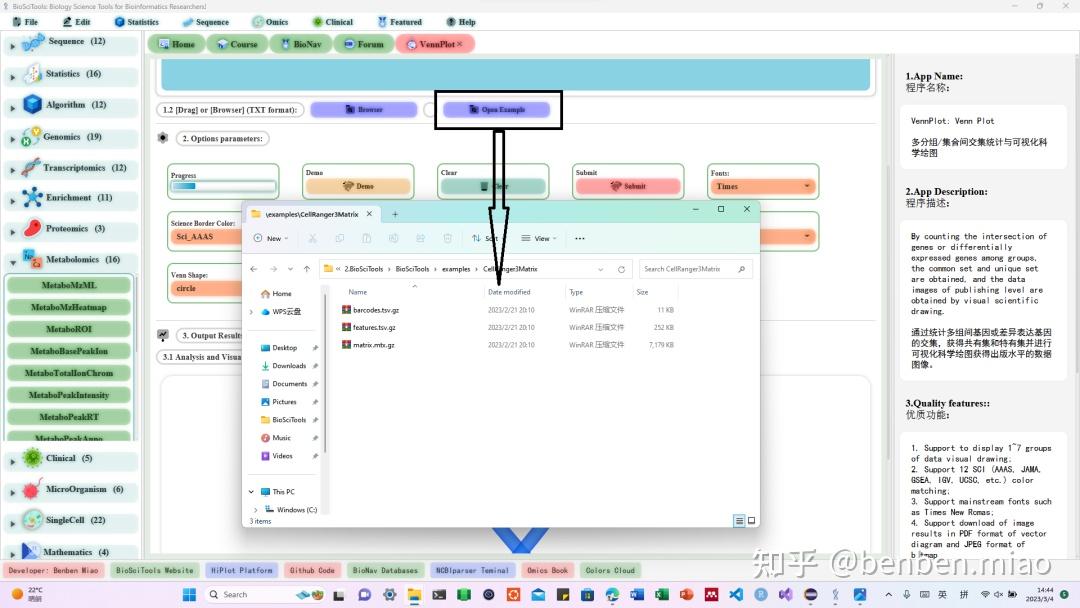This screenshot has width=1080, height=608.
Task: Click the options bullet toggle beside Options parameters
Action: (x=163, y=138)
